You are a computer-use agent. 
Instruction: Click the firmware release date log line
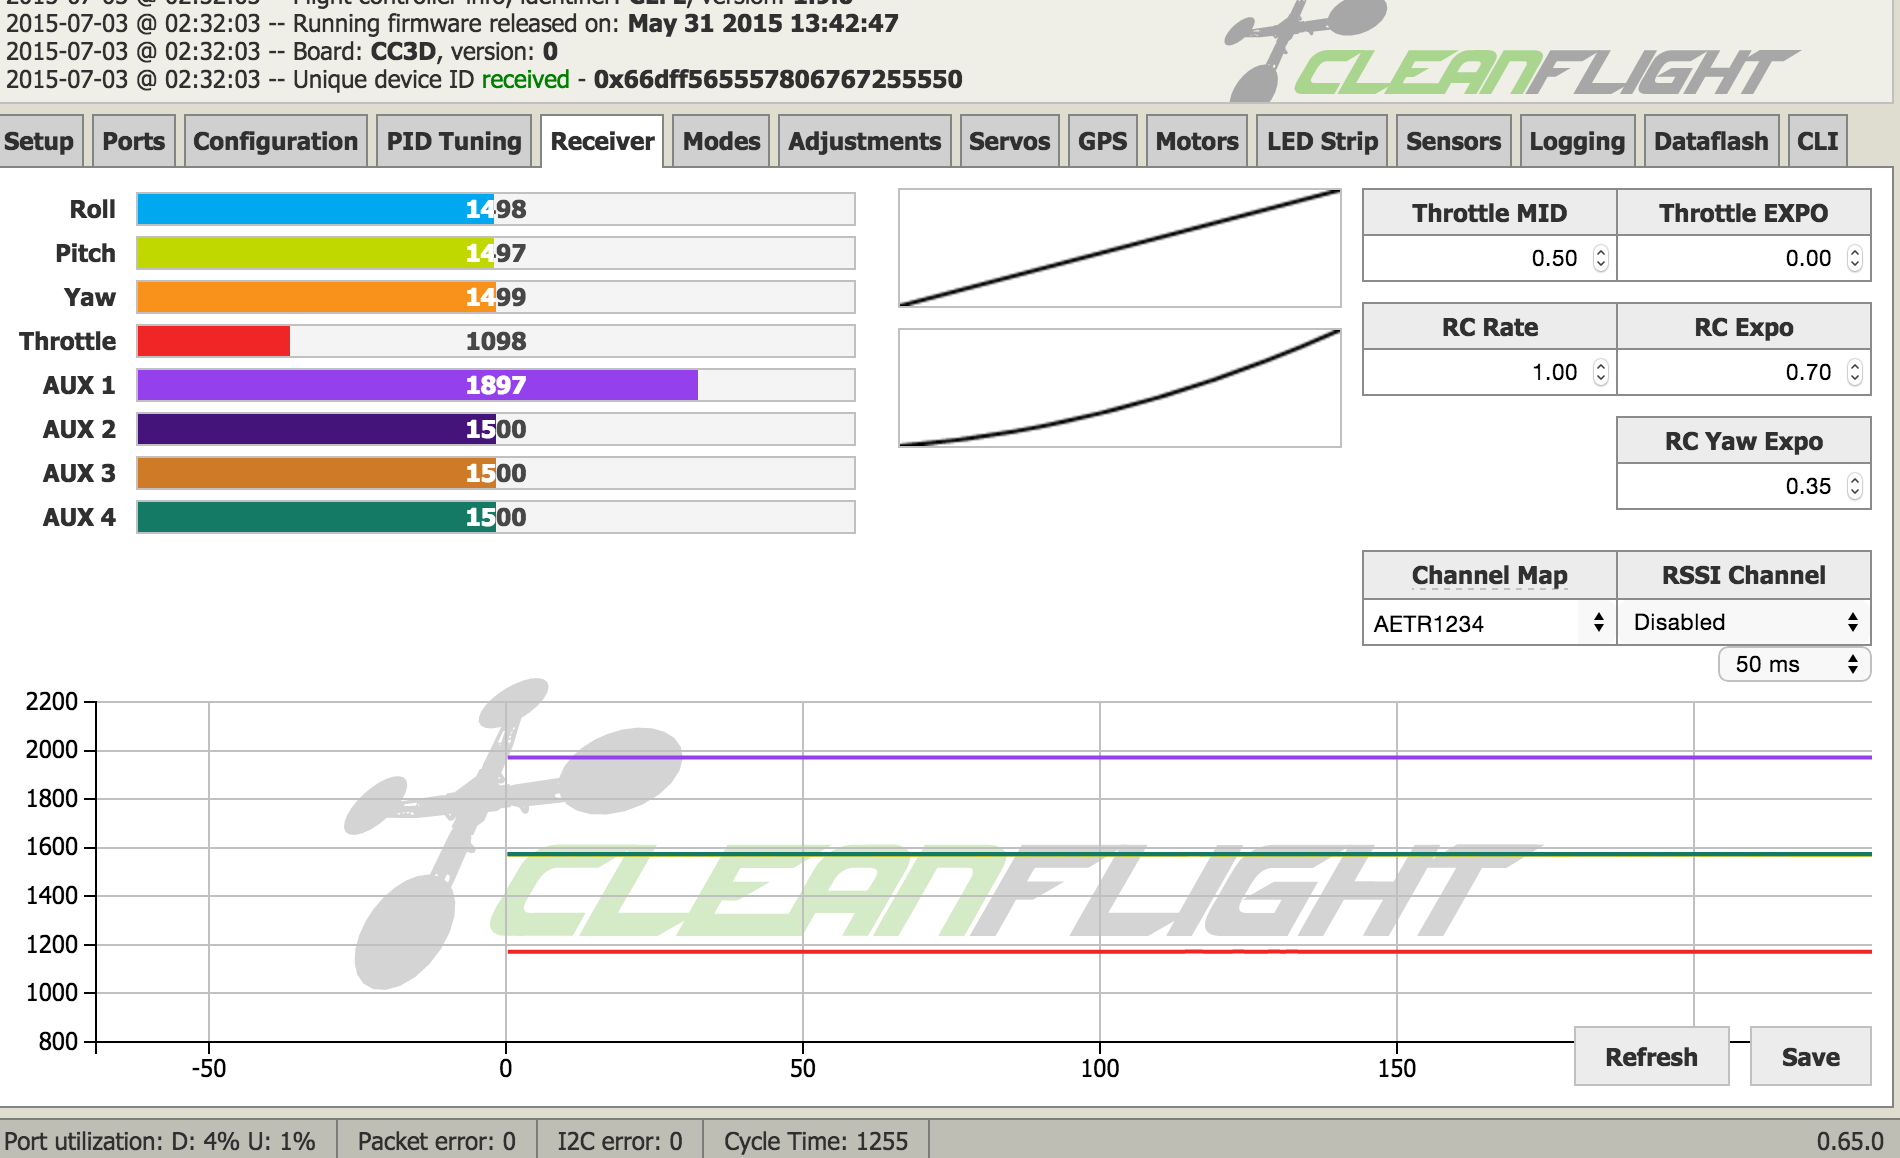click(452, 23)
